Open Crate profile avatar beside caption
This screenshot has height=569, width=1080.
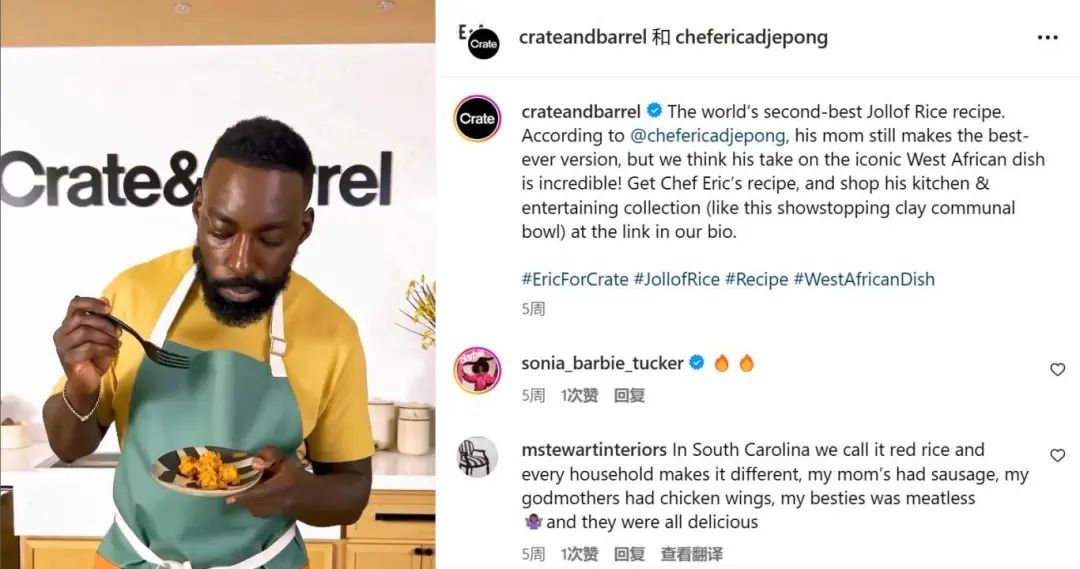point(477,118)
